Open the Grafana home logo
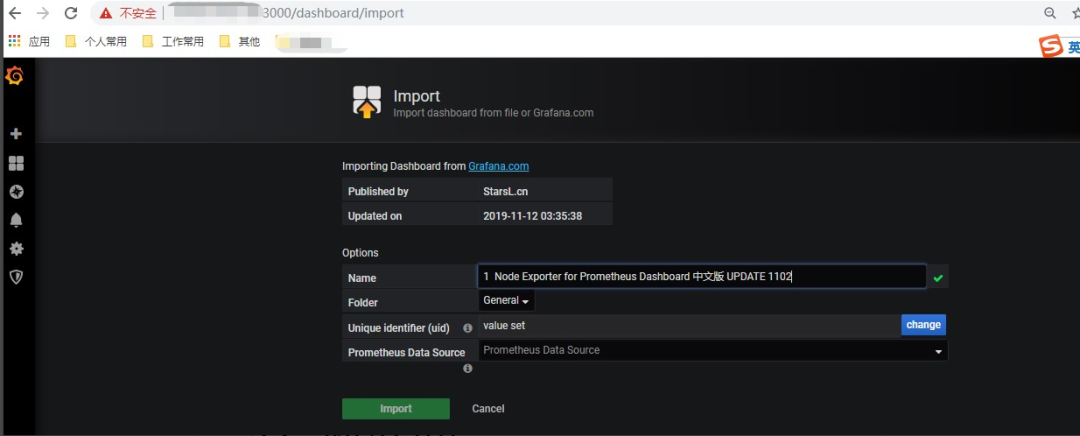 pos(14,76)
